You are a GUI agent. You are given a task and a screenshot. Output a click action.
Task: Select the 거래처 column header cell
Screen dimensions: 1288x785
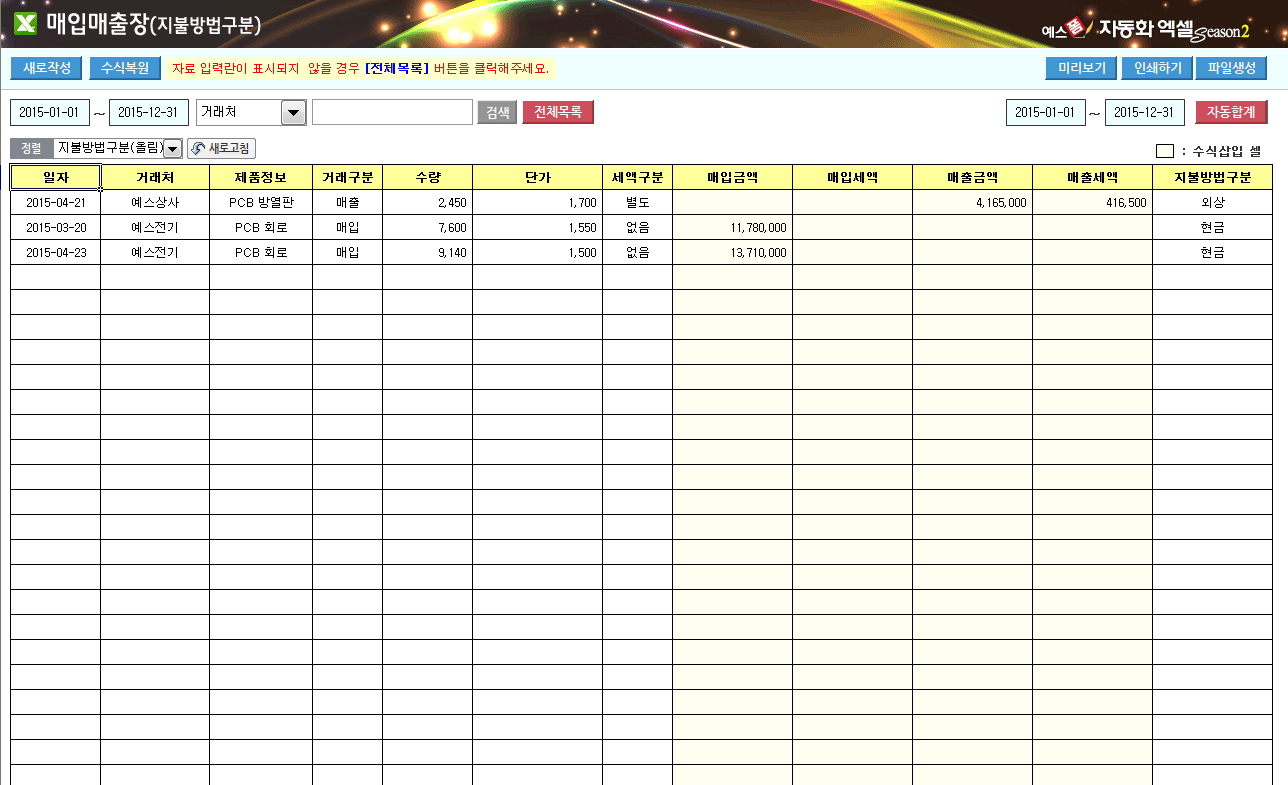click(155, 177)
